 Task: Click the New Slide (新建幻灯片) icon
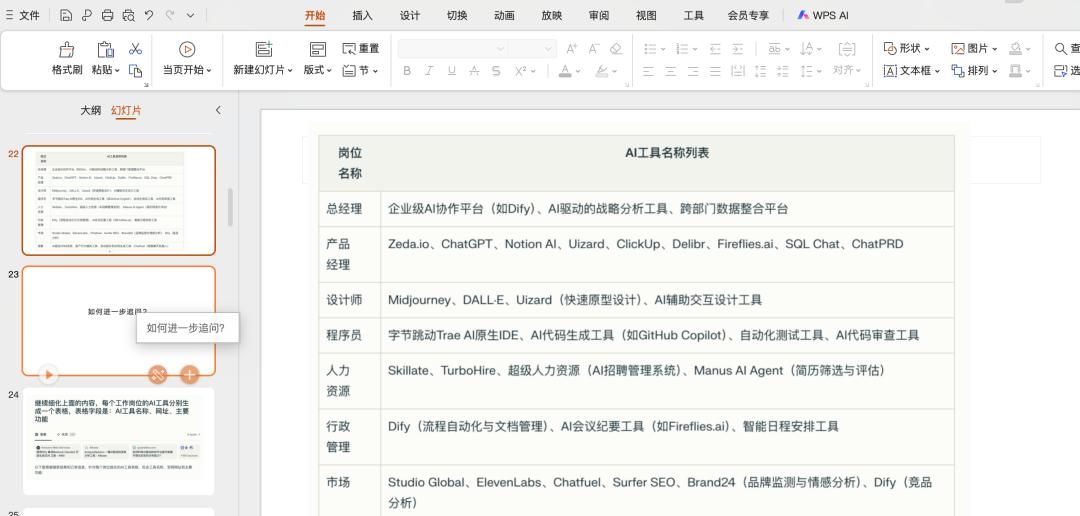(x=264, y=49)
